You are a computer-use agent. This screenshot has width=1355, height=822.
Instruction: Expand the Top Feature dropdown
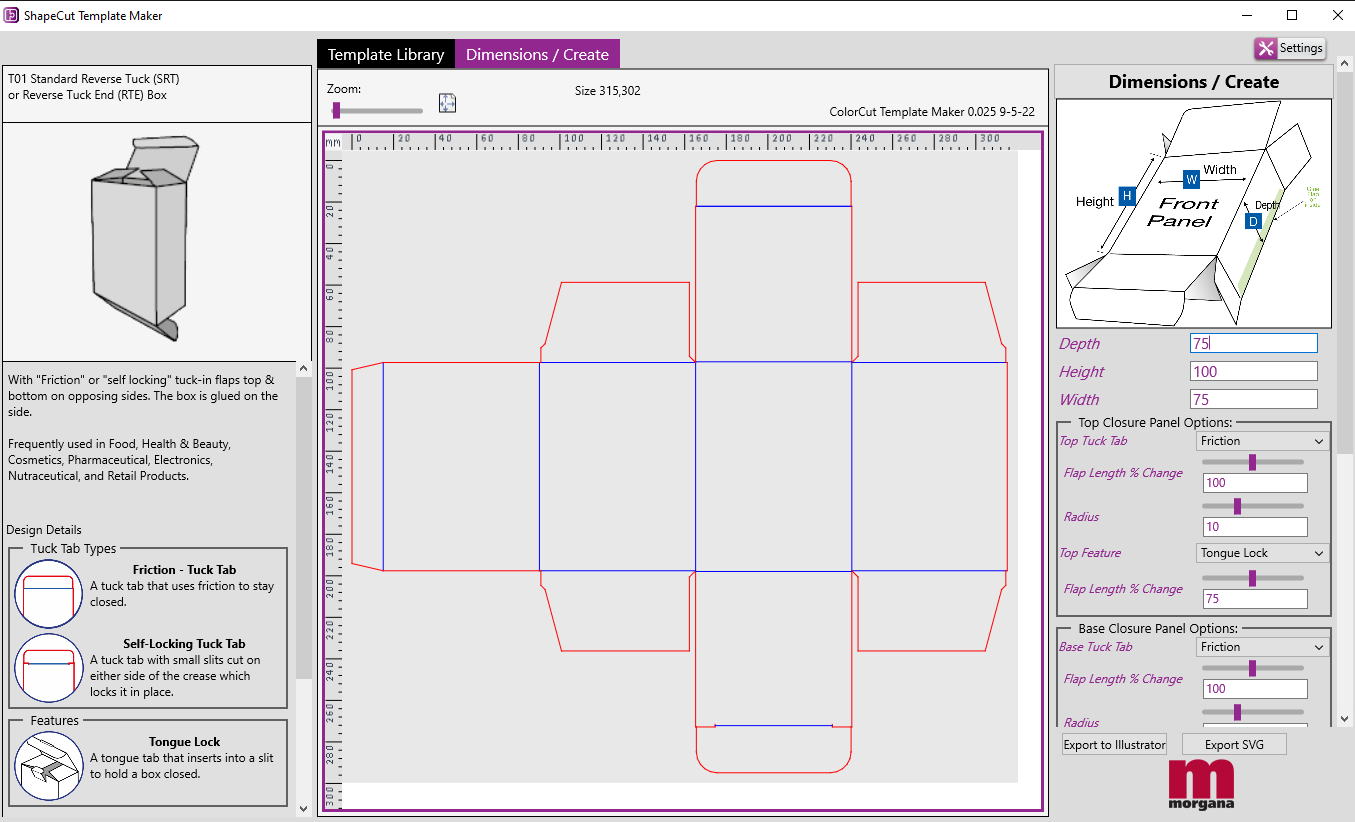(x=1262, y=553)
